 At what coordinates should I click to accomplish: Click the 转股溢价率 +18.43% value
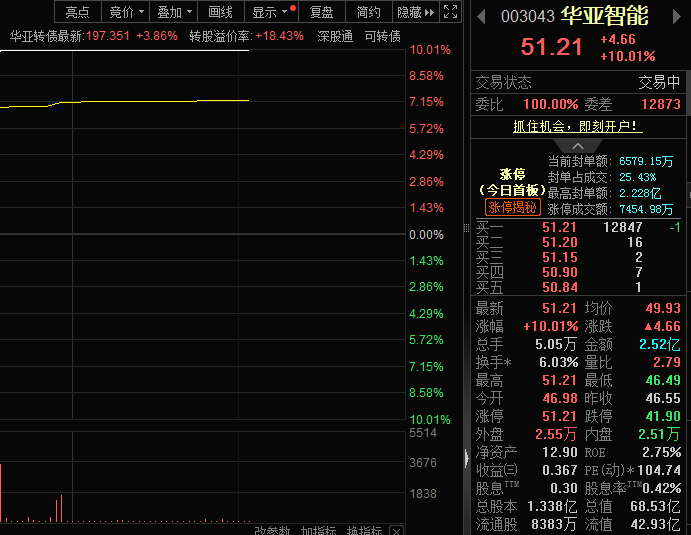(279, 36)
